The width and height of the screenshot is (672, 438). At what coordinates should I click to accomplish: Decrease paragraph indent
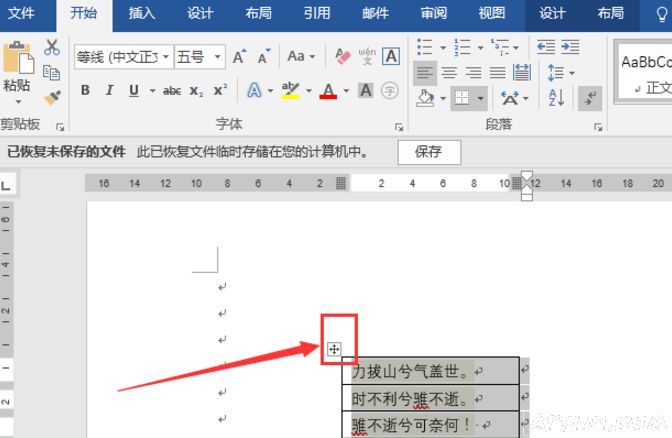pyautogui.click(x=546, y=46)
